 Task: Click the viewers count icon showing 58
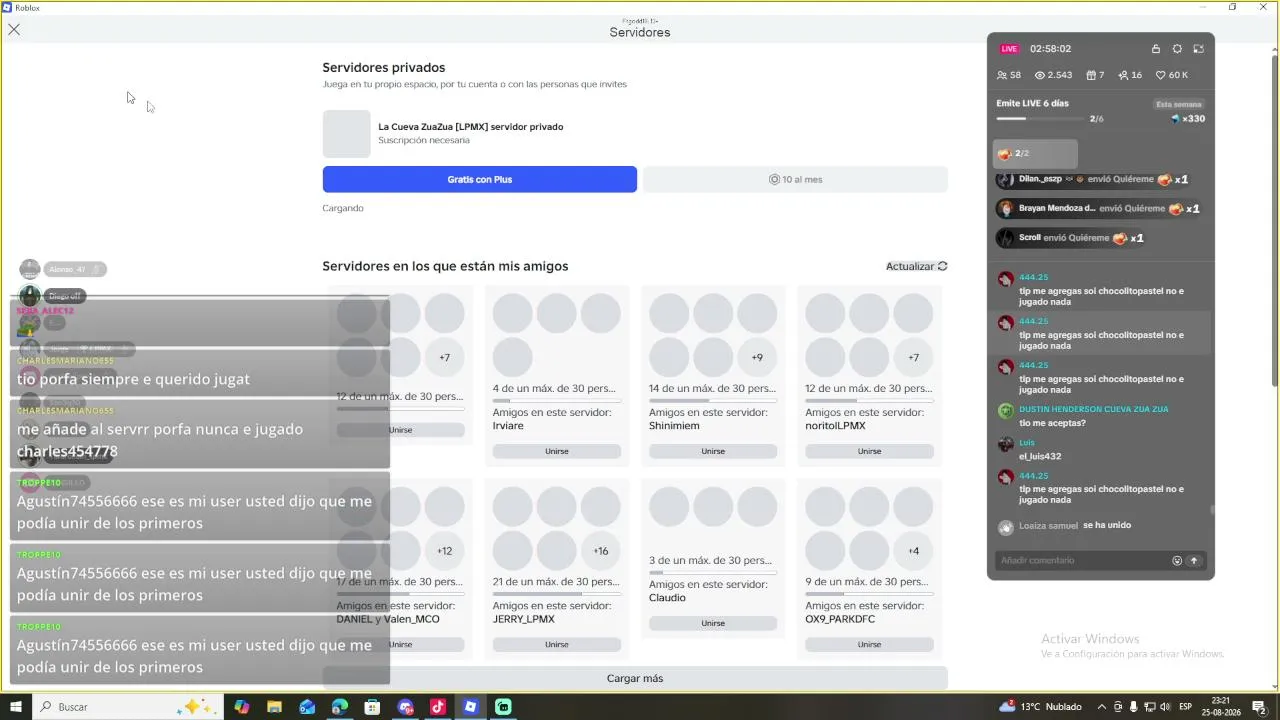pyautogui.click(x=1002, y=75)
